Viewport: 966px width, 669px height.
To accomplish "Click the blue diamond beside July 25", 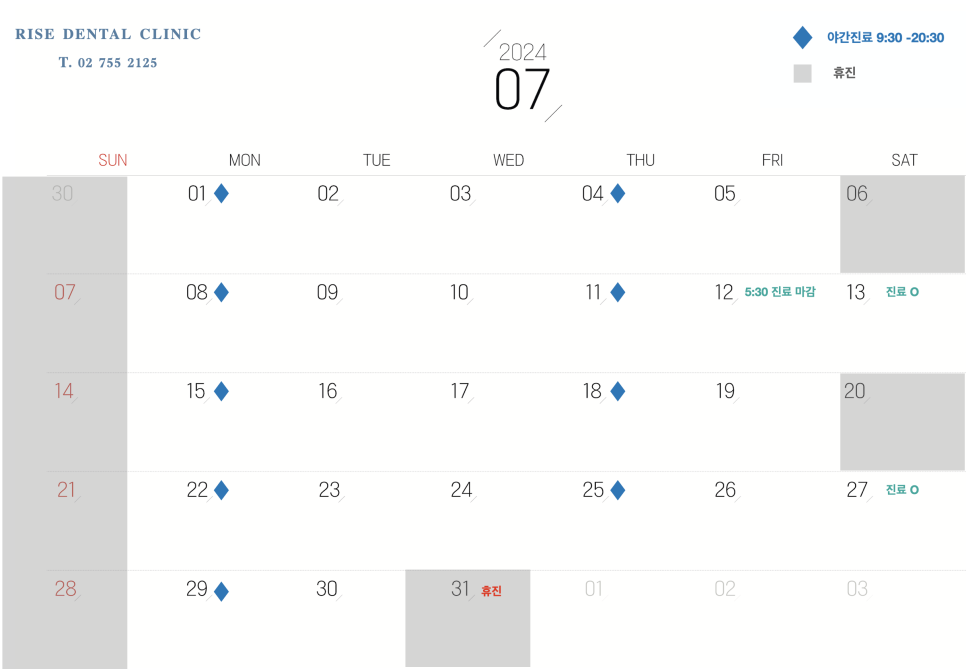I will pos(617,491).
